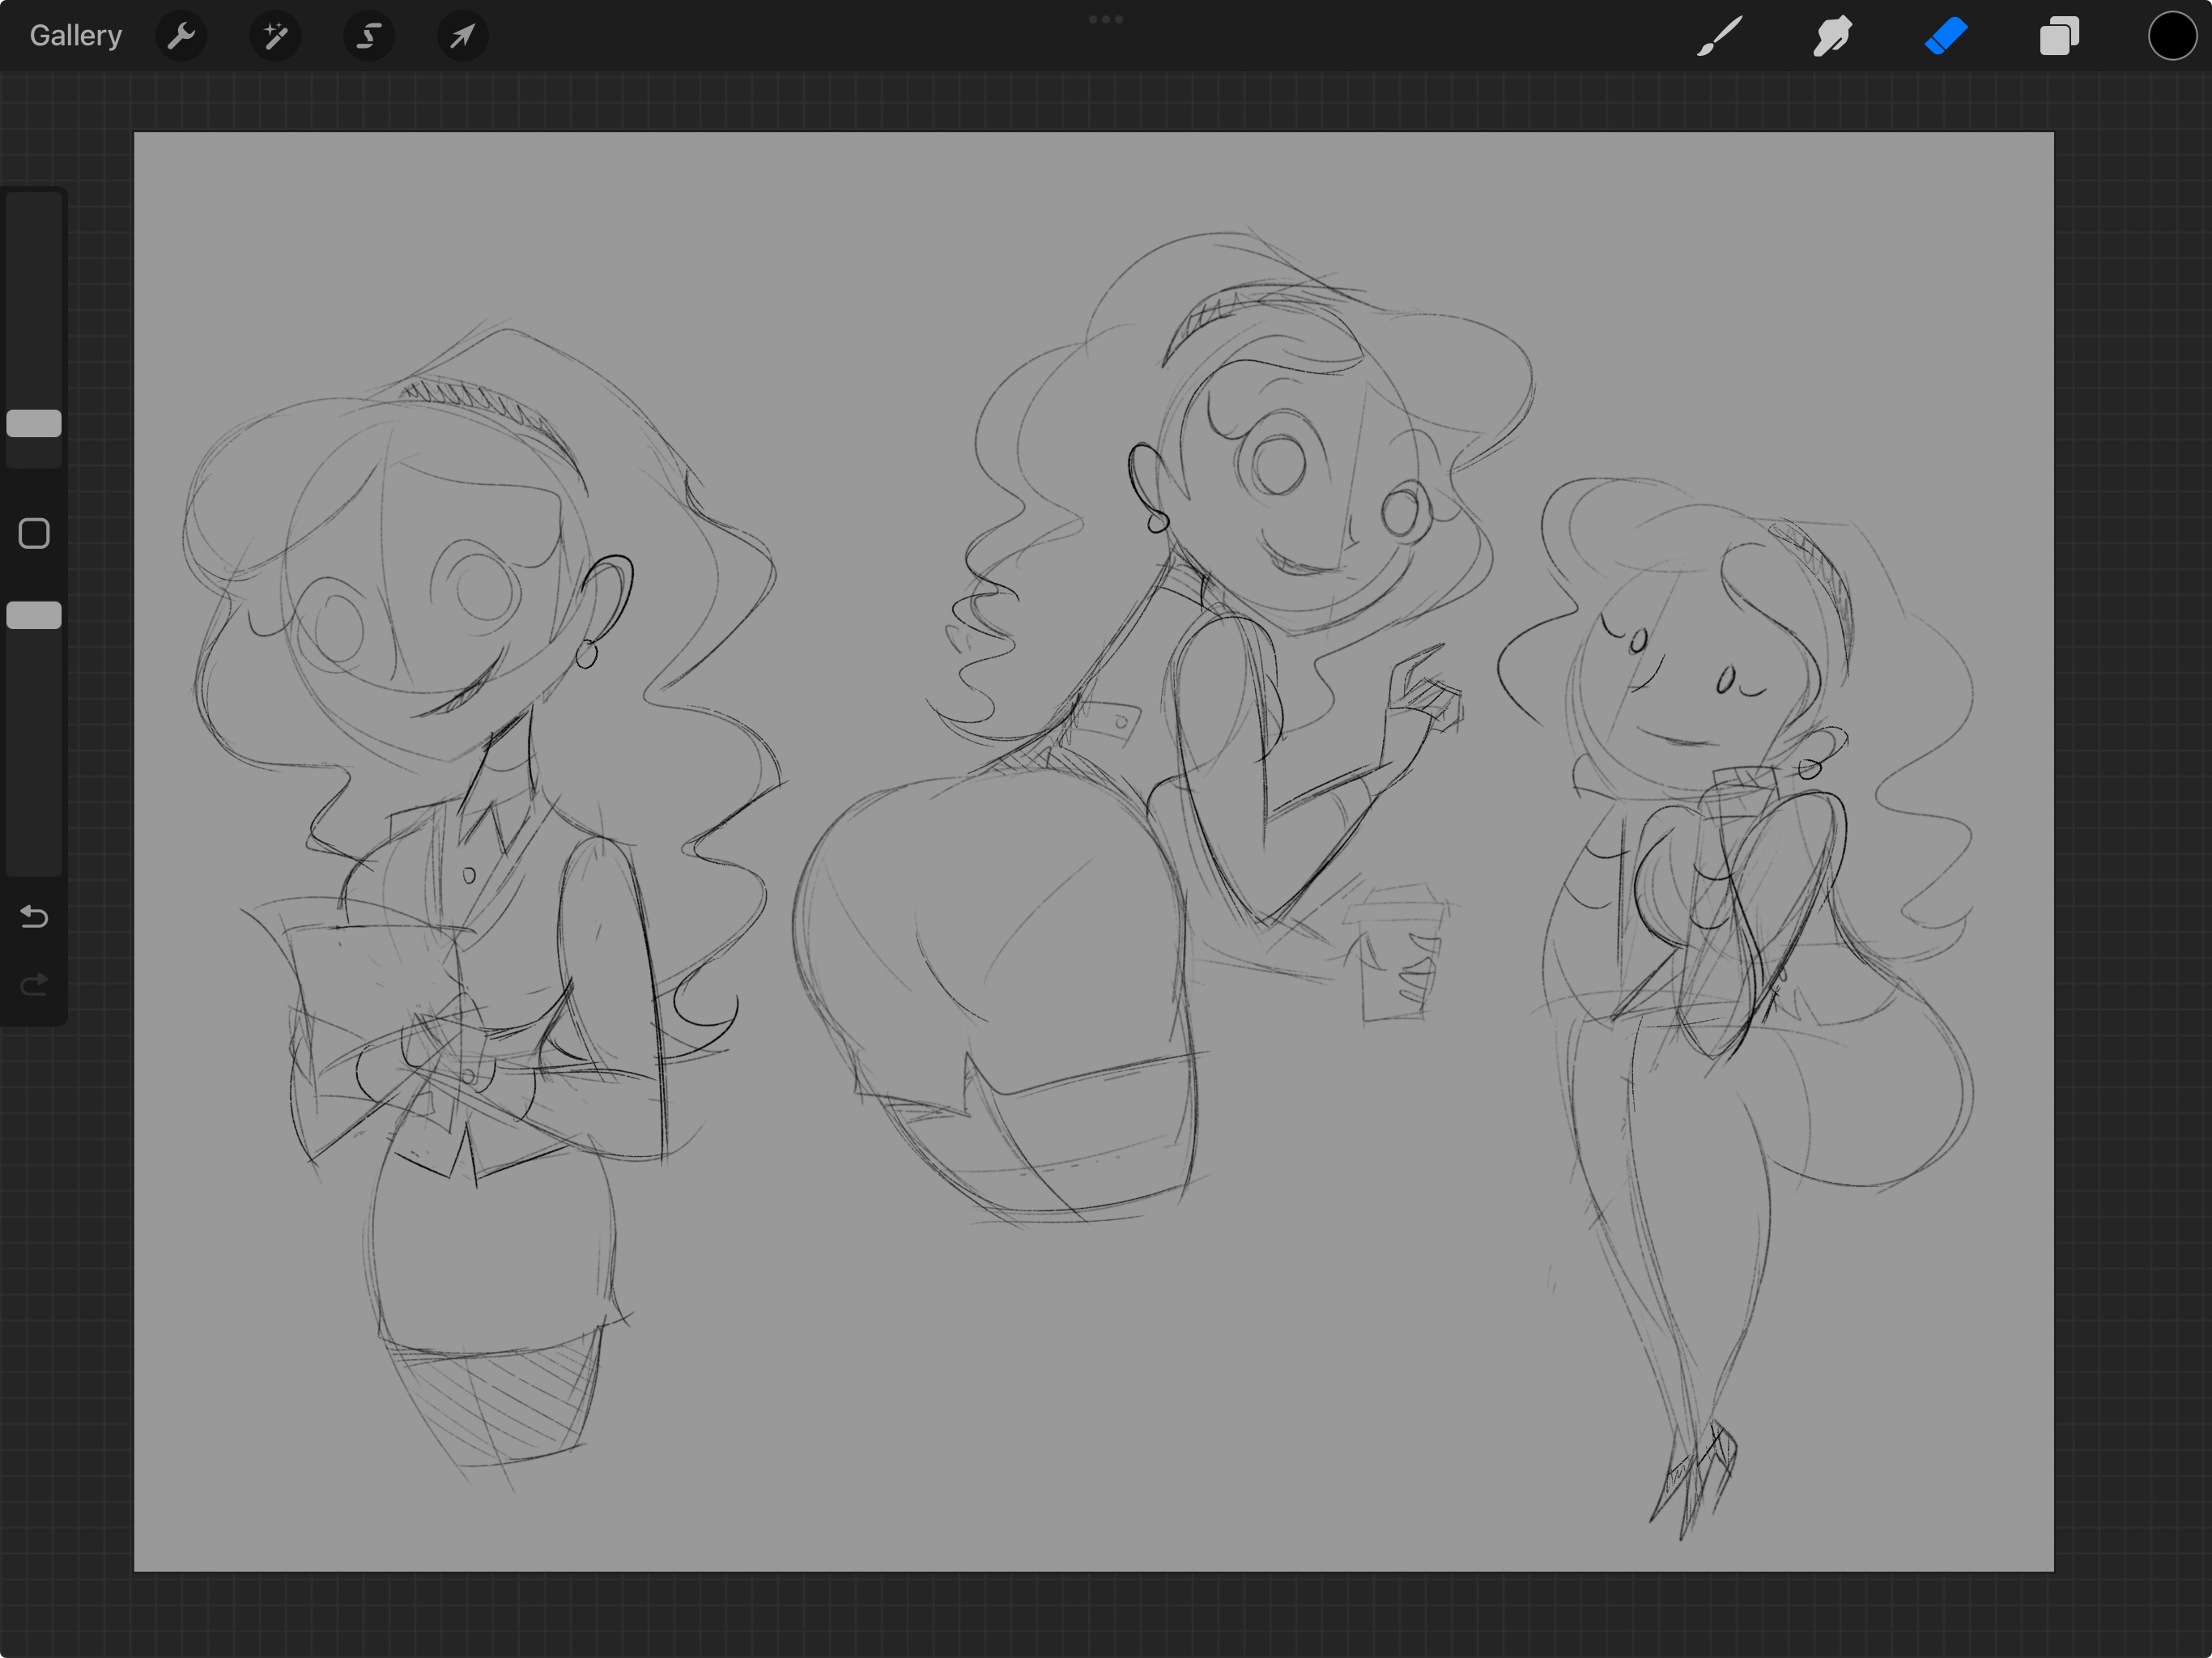The width and height of the screenshot is (2212, 1658).
Task: Open the Actions wrench menu
Action: tap(181, 37)
